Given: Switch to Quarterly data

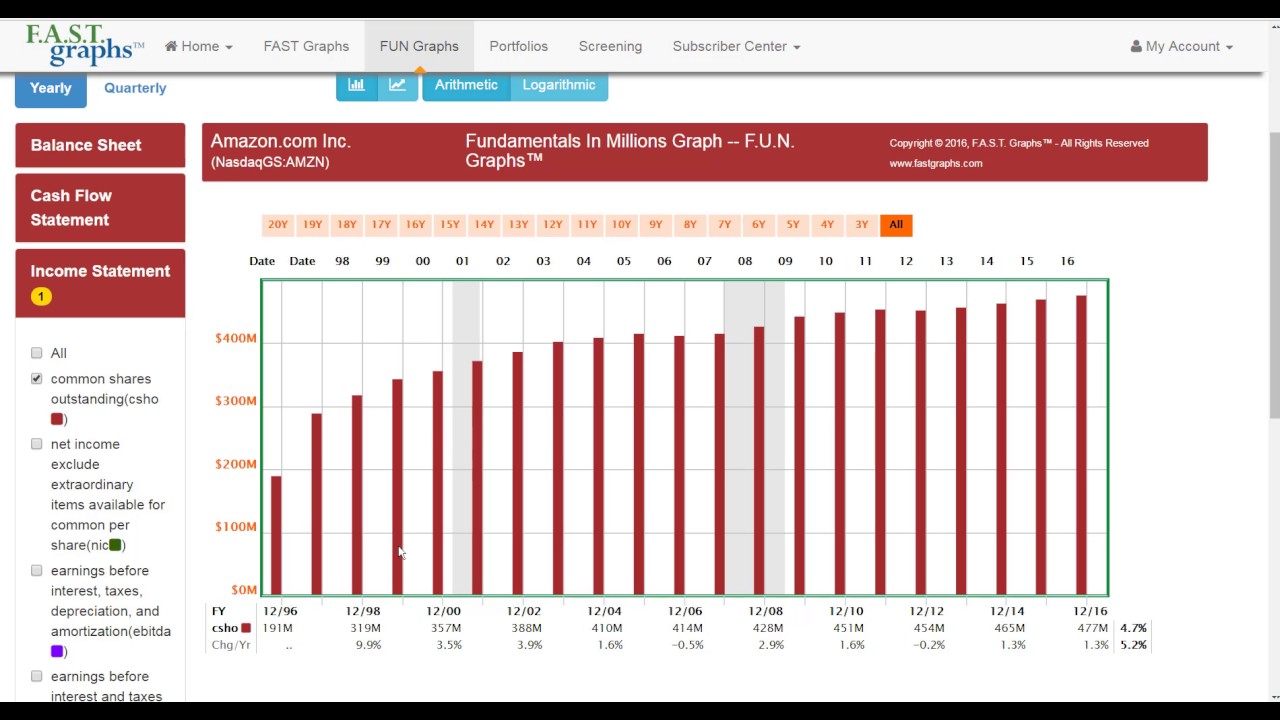Looking at the screenshot, I should tap(135, 88).
